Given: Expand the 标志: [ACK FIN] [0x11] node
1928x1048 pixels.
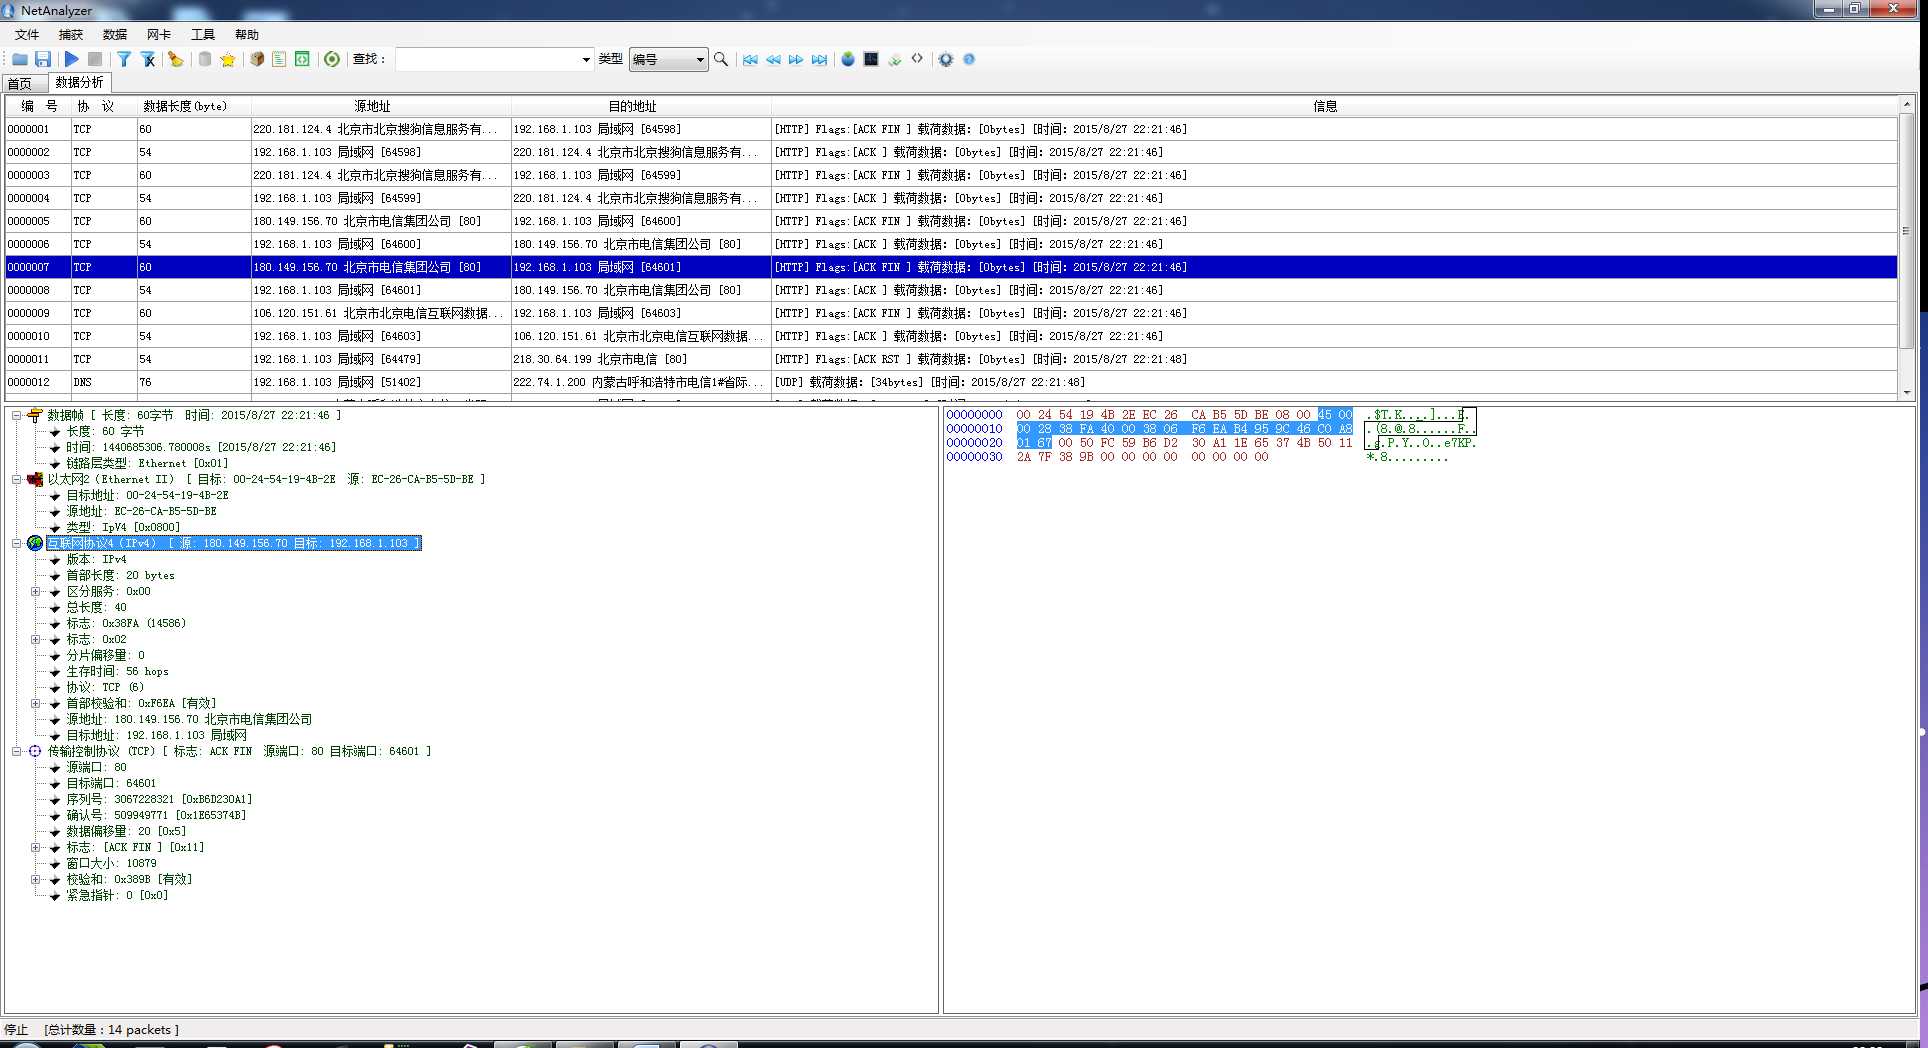Looking at the screenshot, I should (x=35, y=847).
